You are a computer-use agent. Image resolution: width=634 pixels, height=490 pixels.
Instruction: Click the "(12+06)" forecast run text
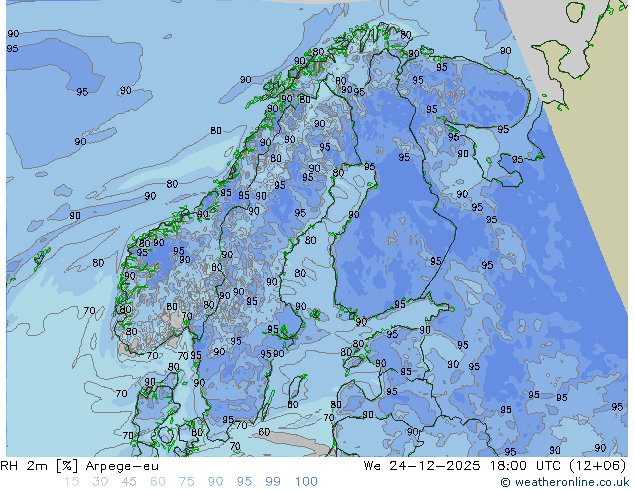tap(597, 466)
